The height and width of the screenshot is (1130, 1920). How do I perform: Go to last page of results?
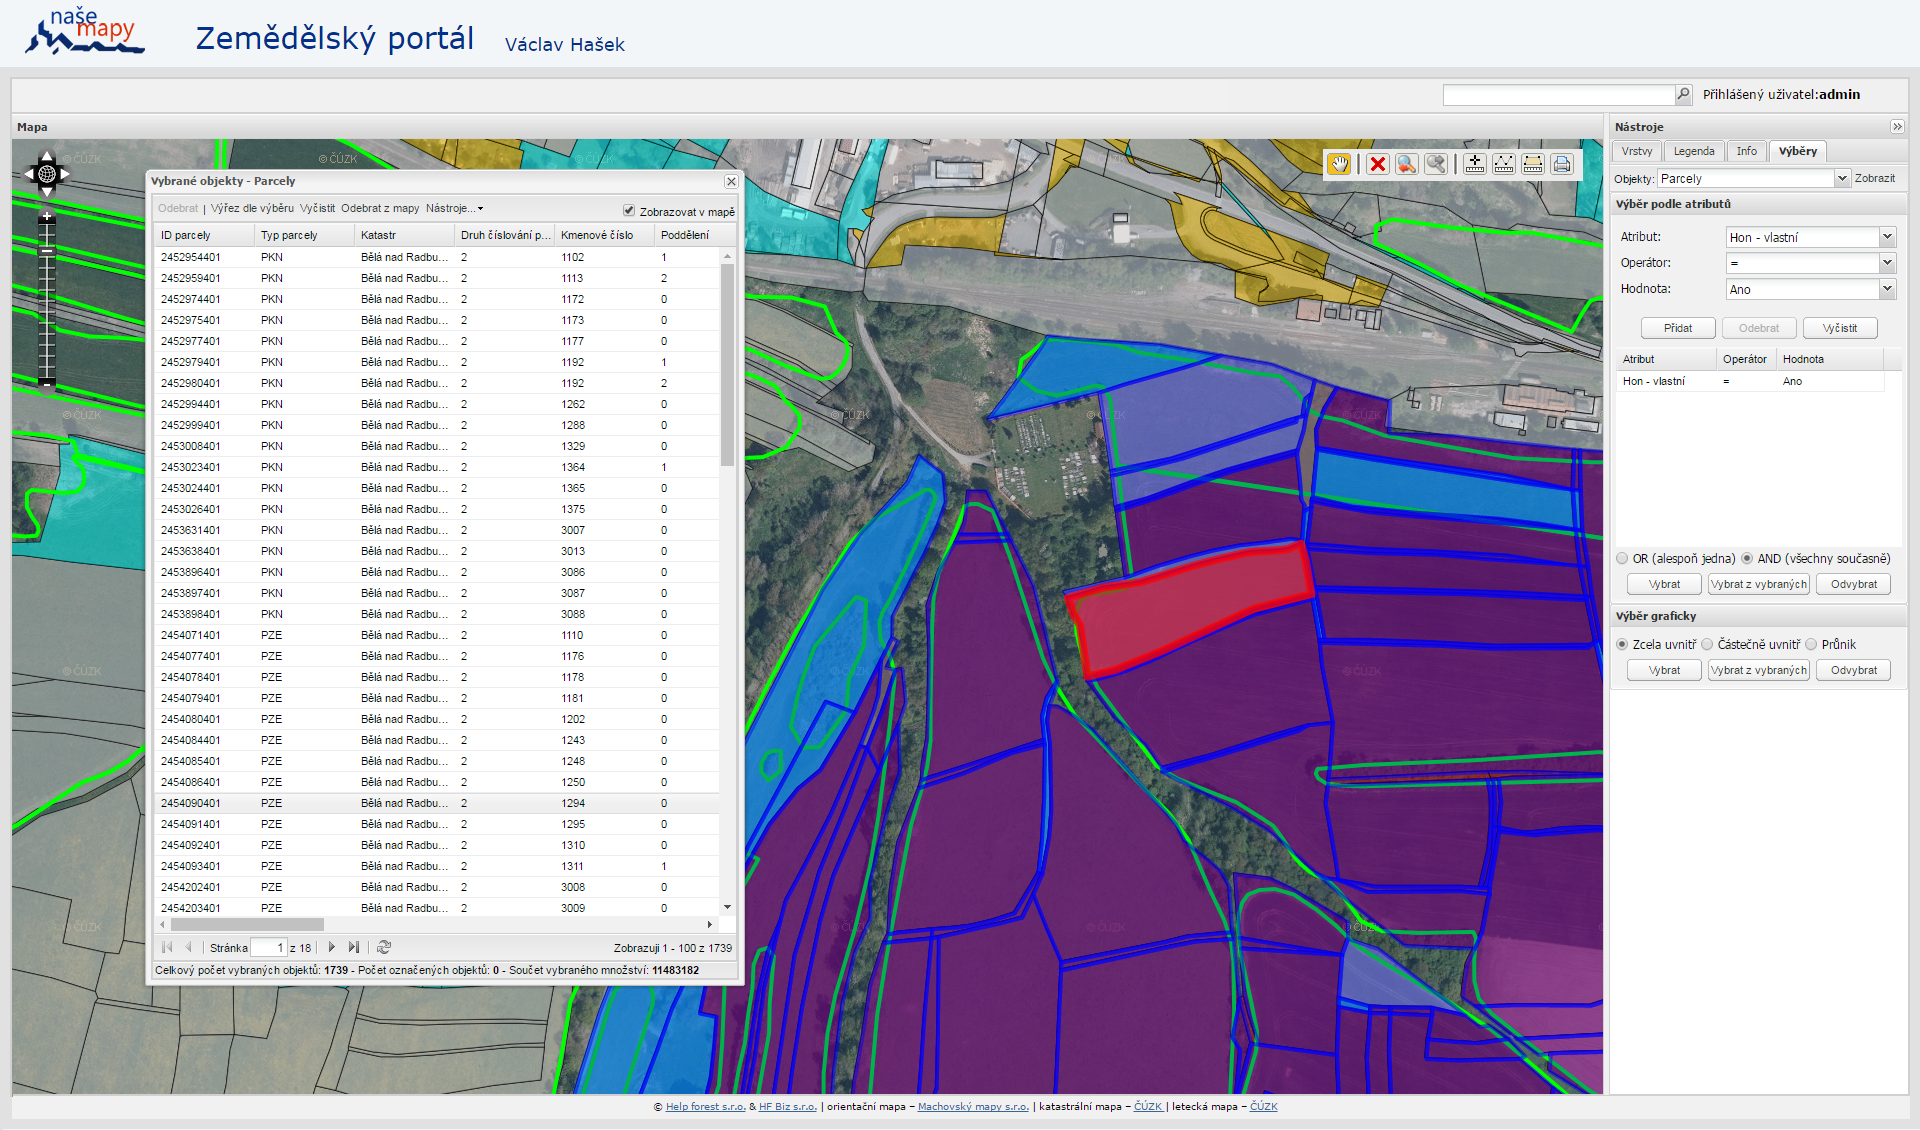coord(354,947)
